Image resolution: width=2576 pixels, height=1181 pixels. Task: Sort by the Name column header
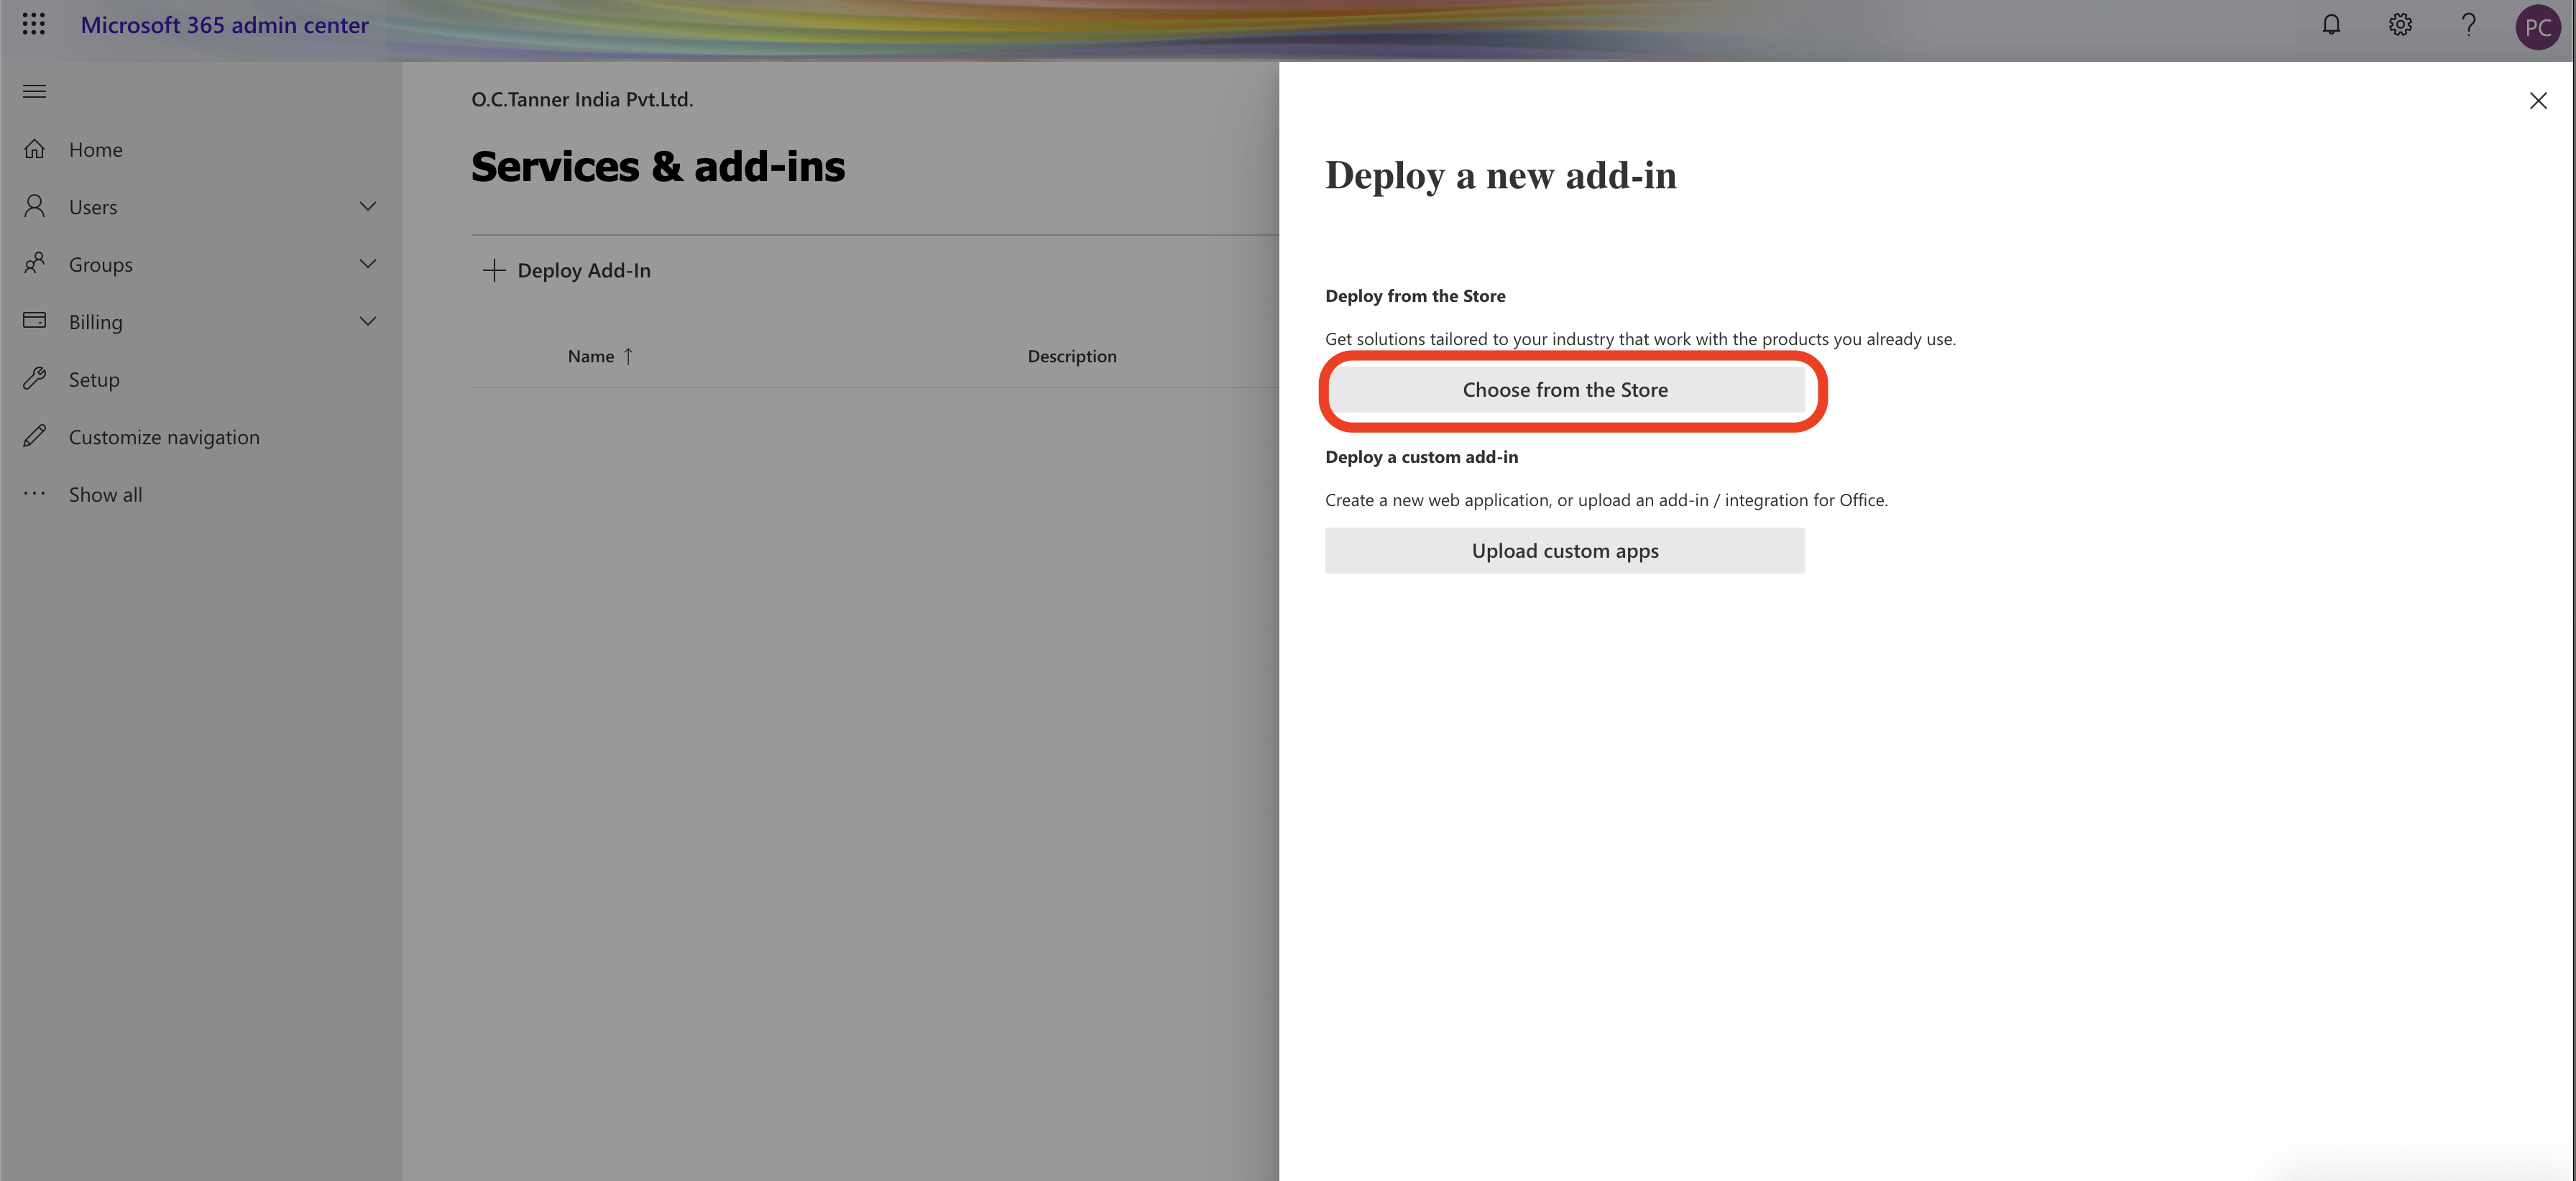click(x=591, y=356)
